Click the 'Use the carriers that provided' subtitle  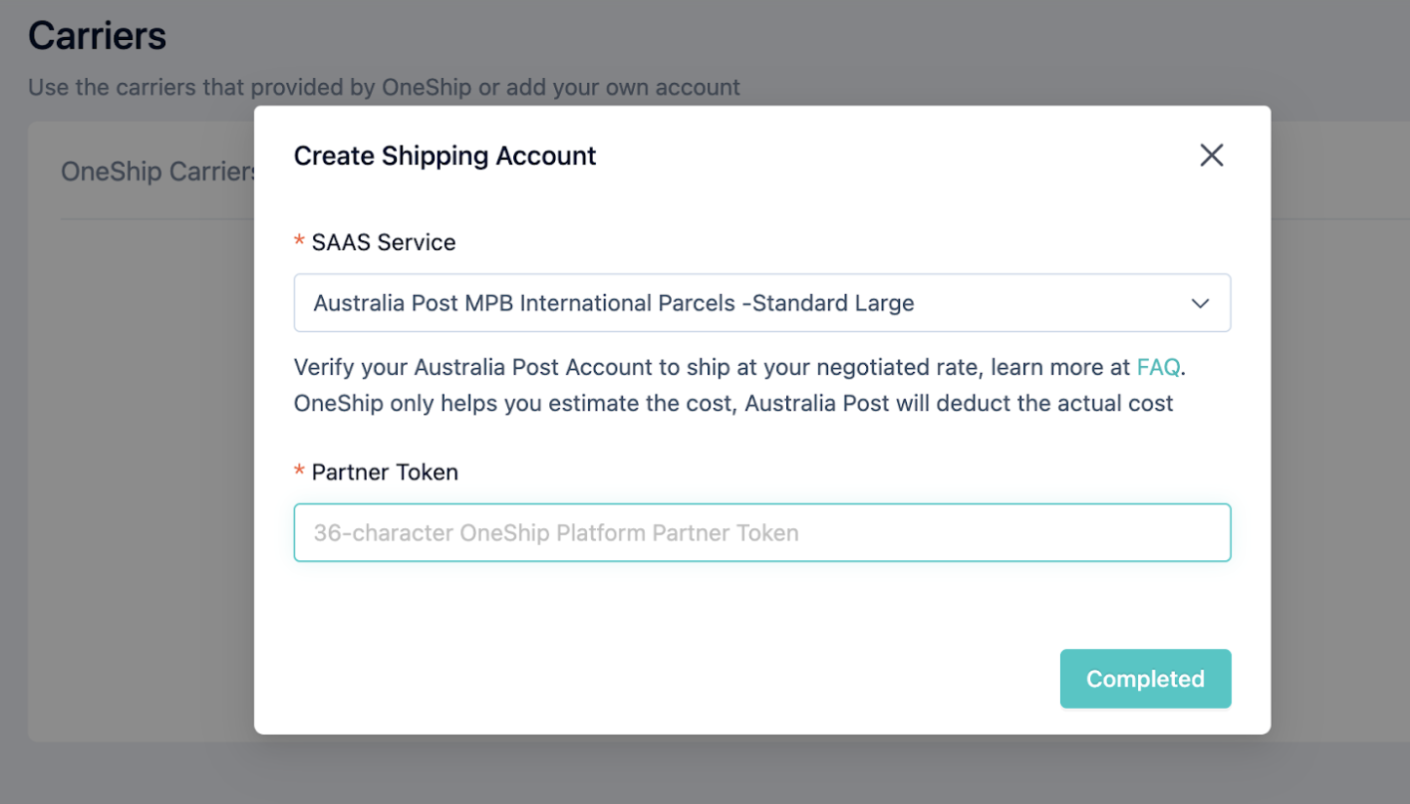click(x=384, y=87)
